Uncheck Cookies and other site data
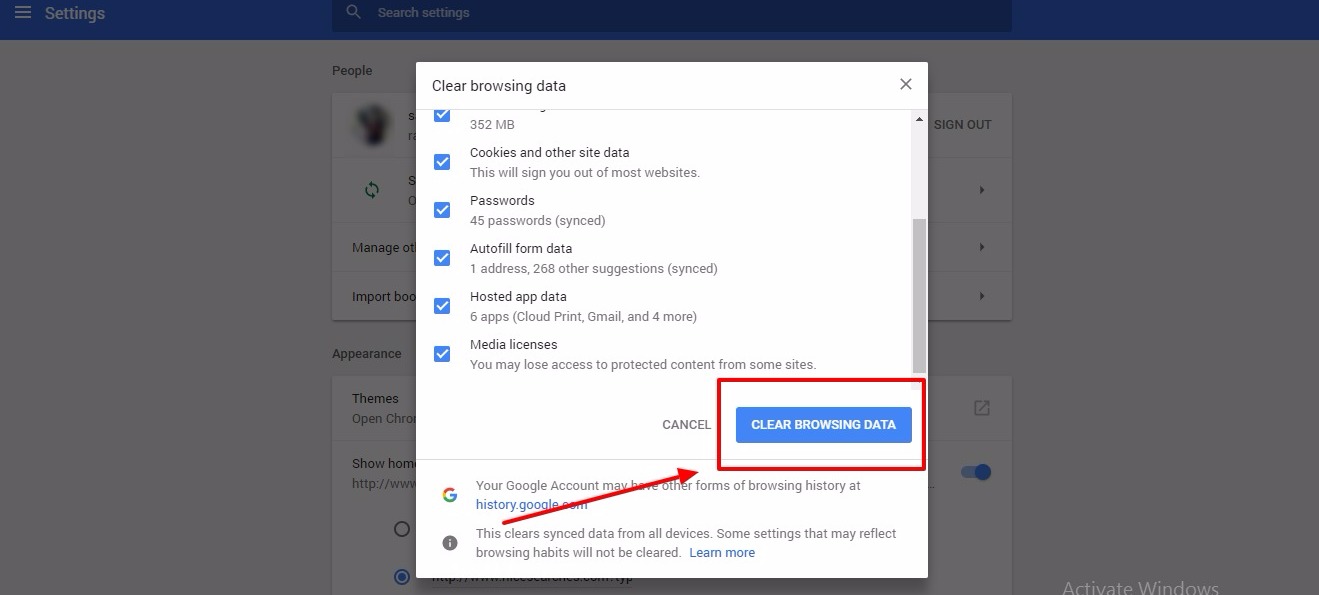This screenshot has width=1319, height=595. [x=442, y=162]
